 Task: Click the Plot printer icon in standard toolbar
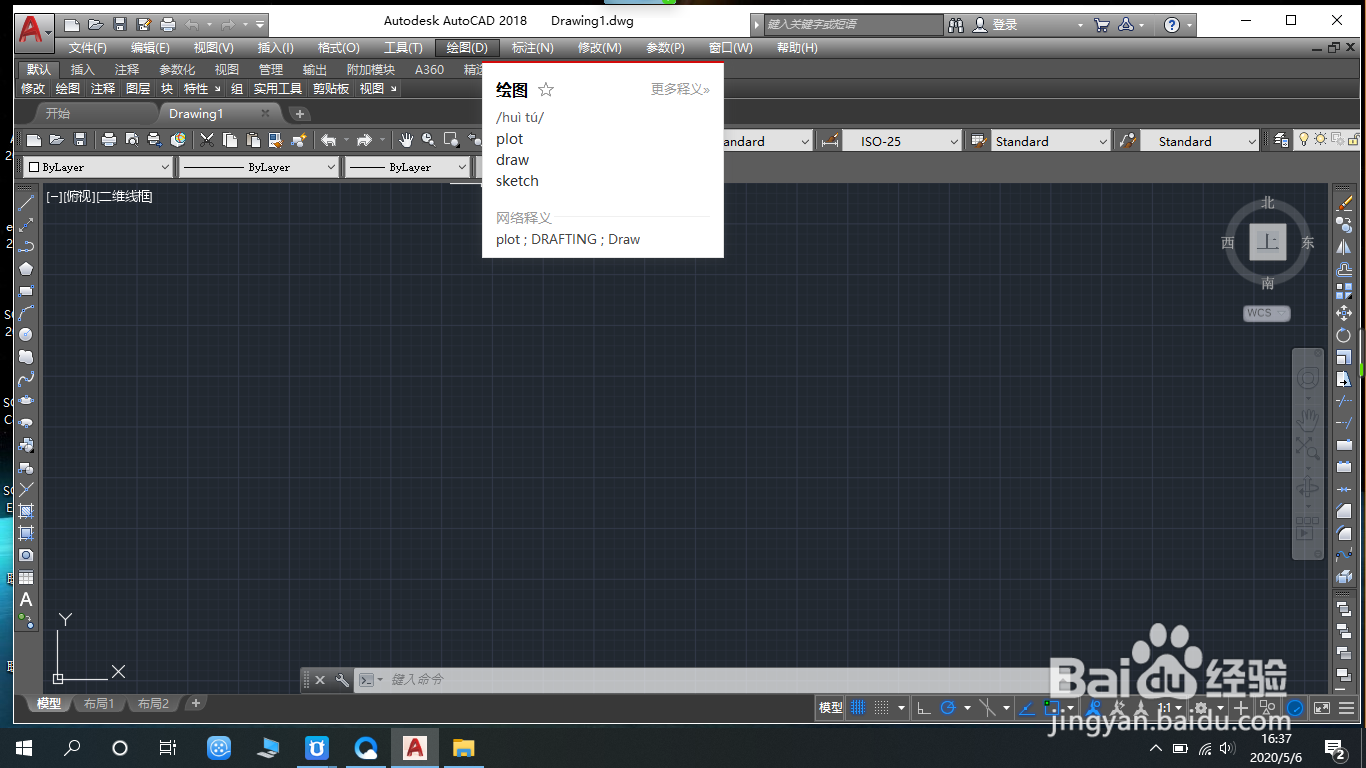(109, 141)
